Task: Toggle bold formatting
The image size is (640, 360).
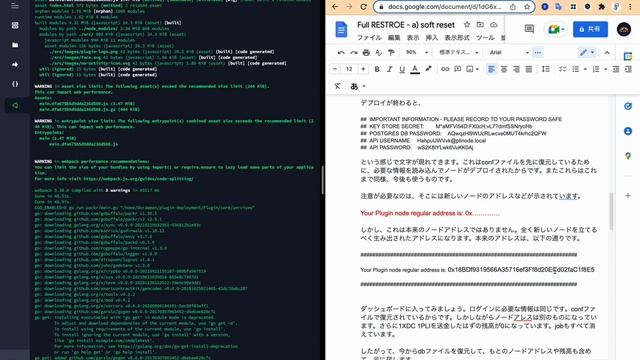Action: tap(377, 69)
